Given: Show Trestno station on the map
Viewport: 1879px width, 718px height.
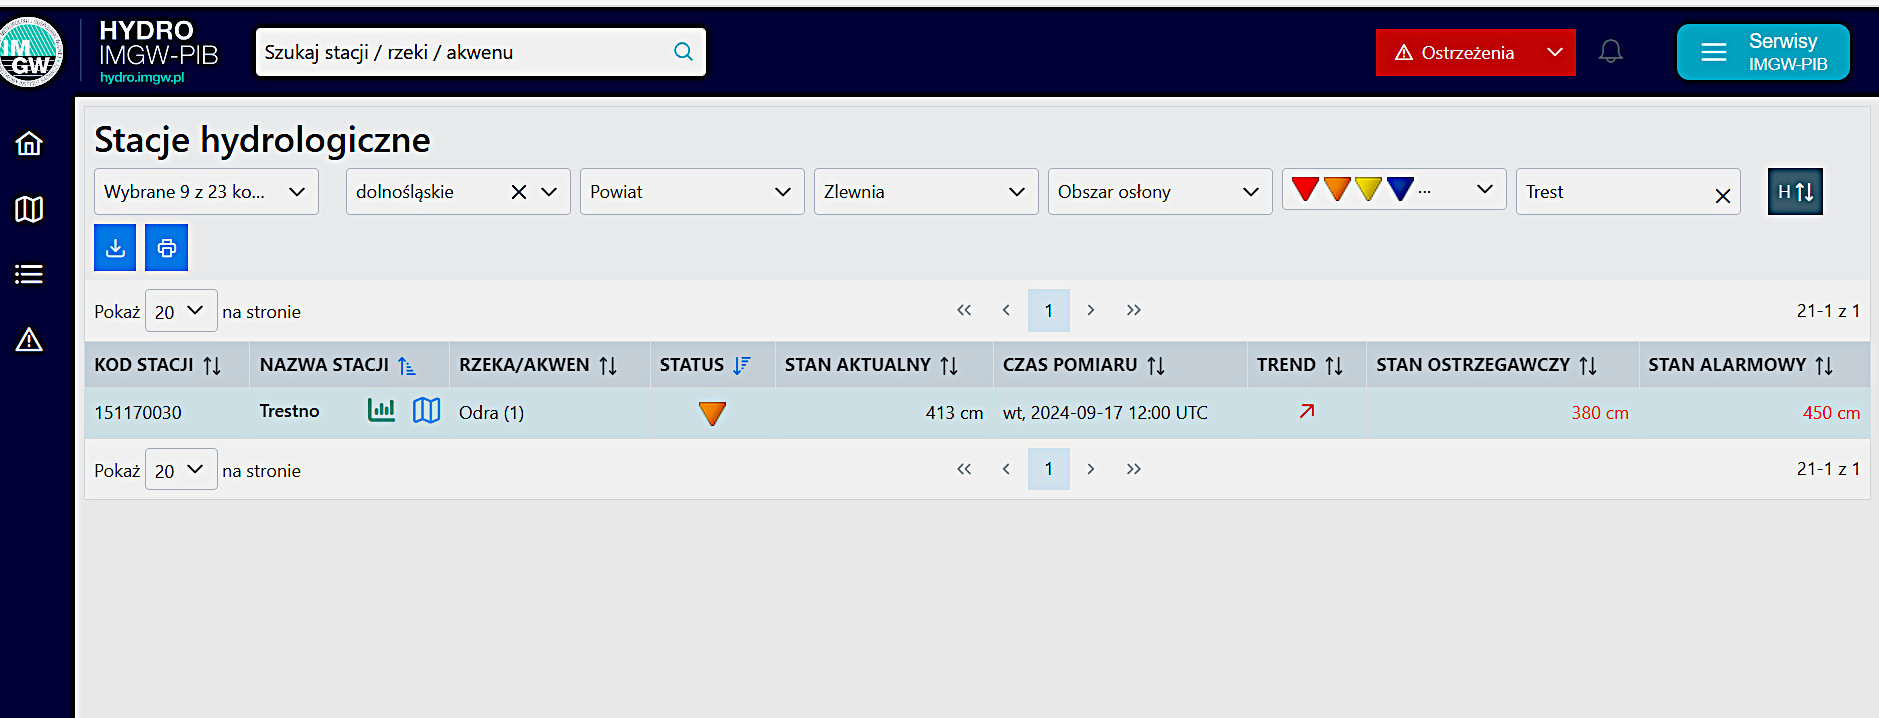Looking at the screenshot, I should 427,410.
